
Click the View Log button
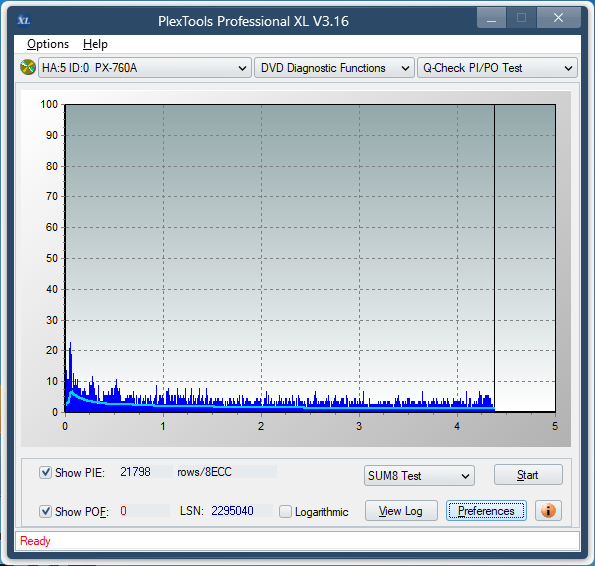[401, 511]
